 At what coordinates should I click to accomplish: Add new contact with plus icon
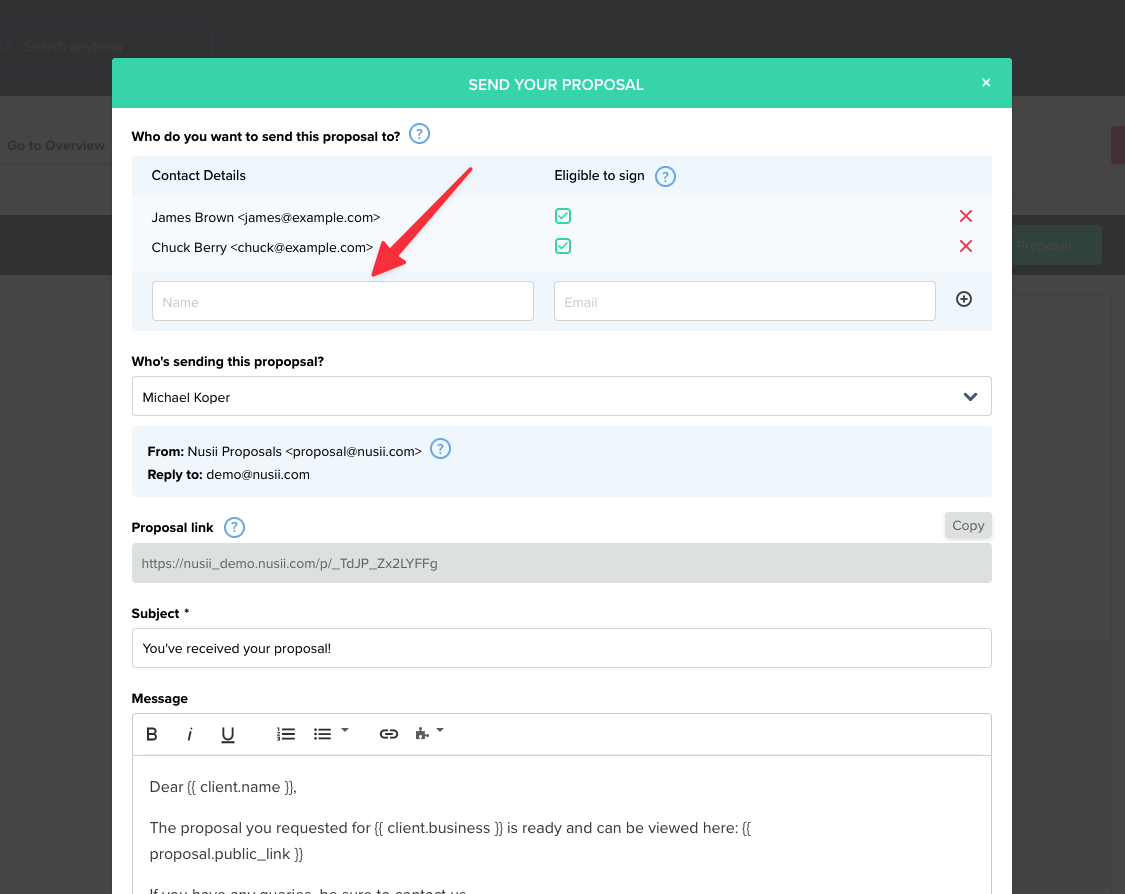point(964,299)
